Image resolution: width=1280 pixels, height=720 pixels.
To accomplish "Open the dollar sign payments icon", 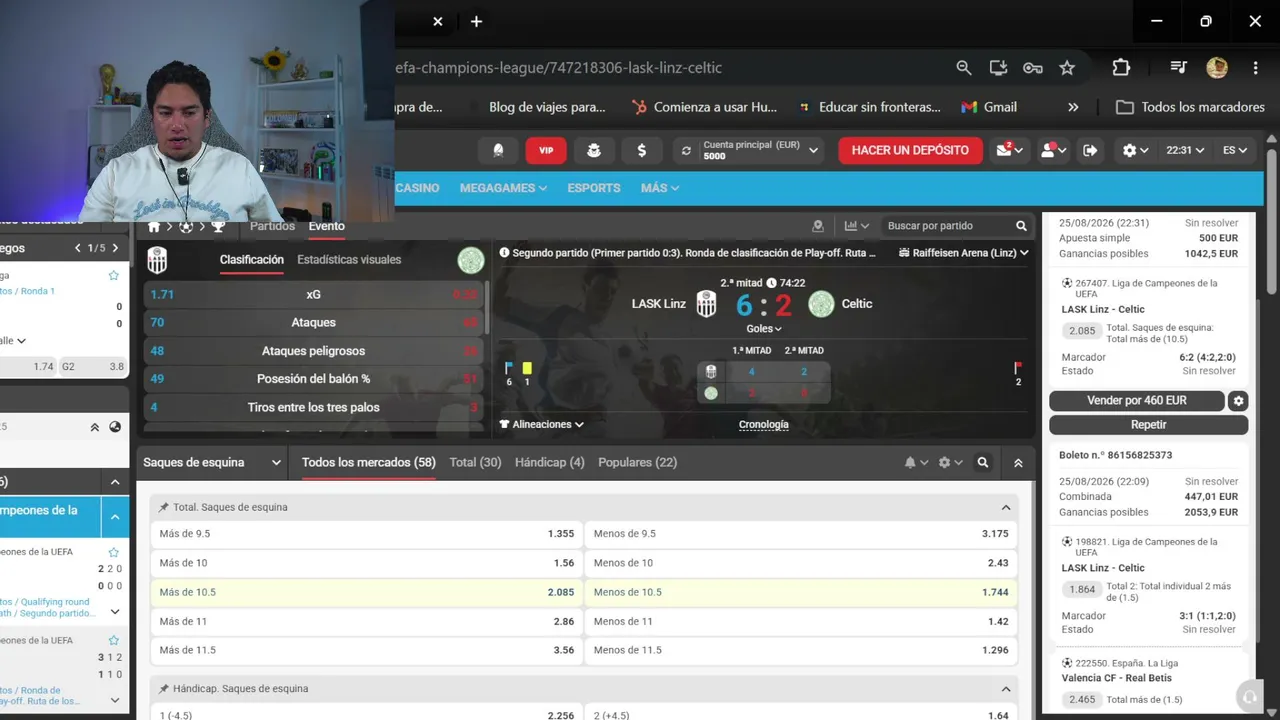I will (641, 150).
